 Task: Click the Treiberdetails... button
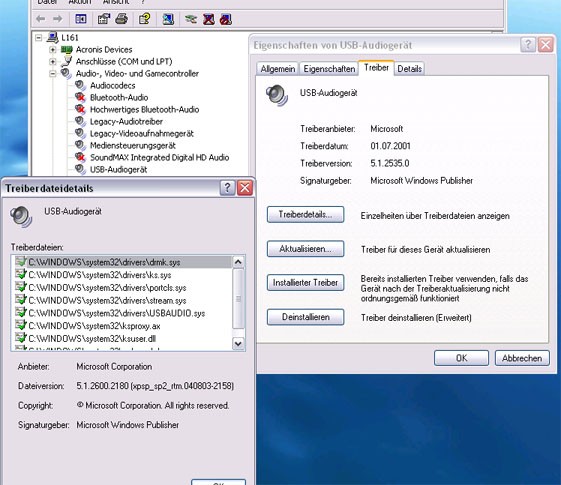[306, 215]
